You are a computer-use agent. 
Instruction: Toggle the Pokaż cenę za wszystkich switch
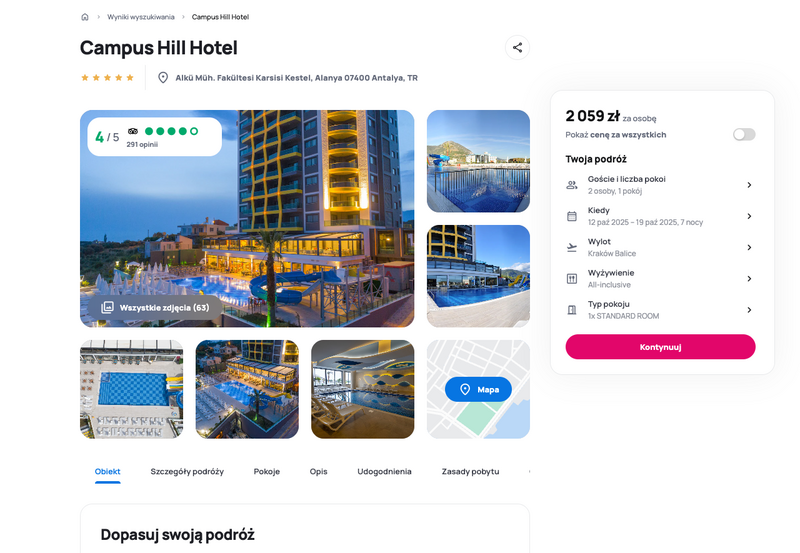click(744, 135)
